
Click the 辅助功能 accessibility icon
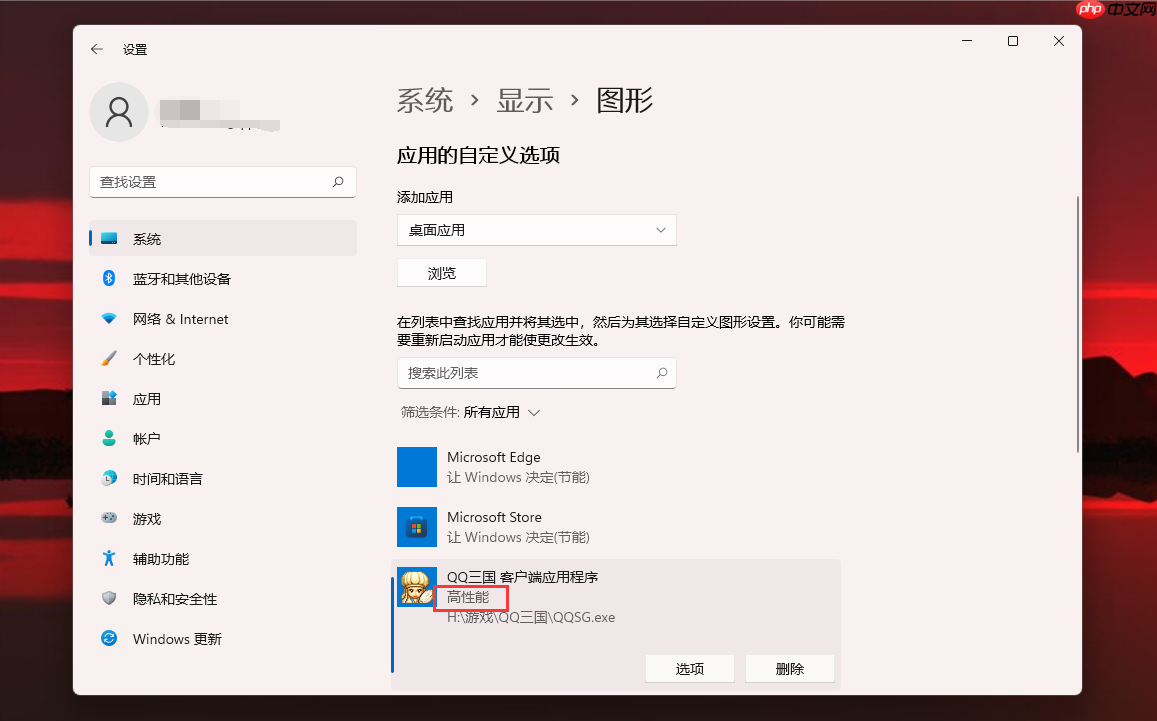(110, 558)
